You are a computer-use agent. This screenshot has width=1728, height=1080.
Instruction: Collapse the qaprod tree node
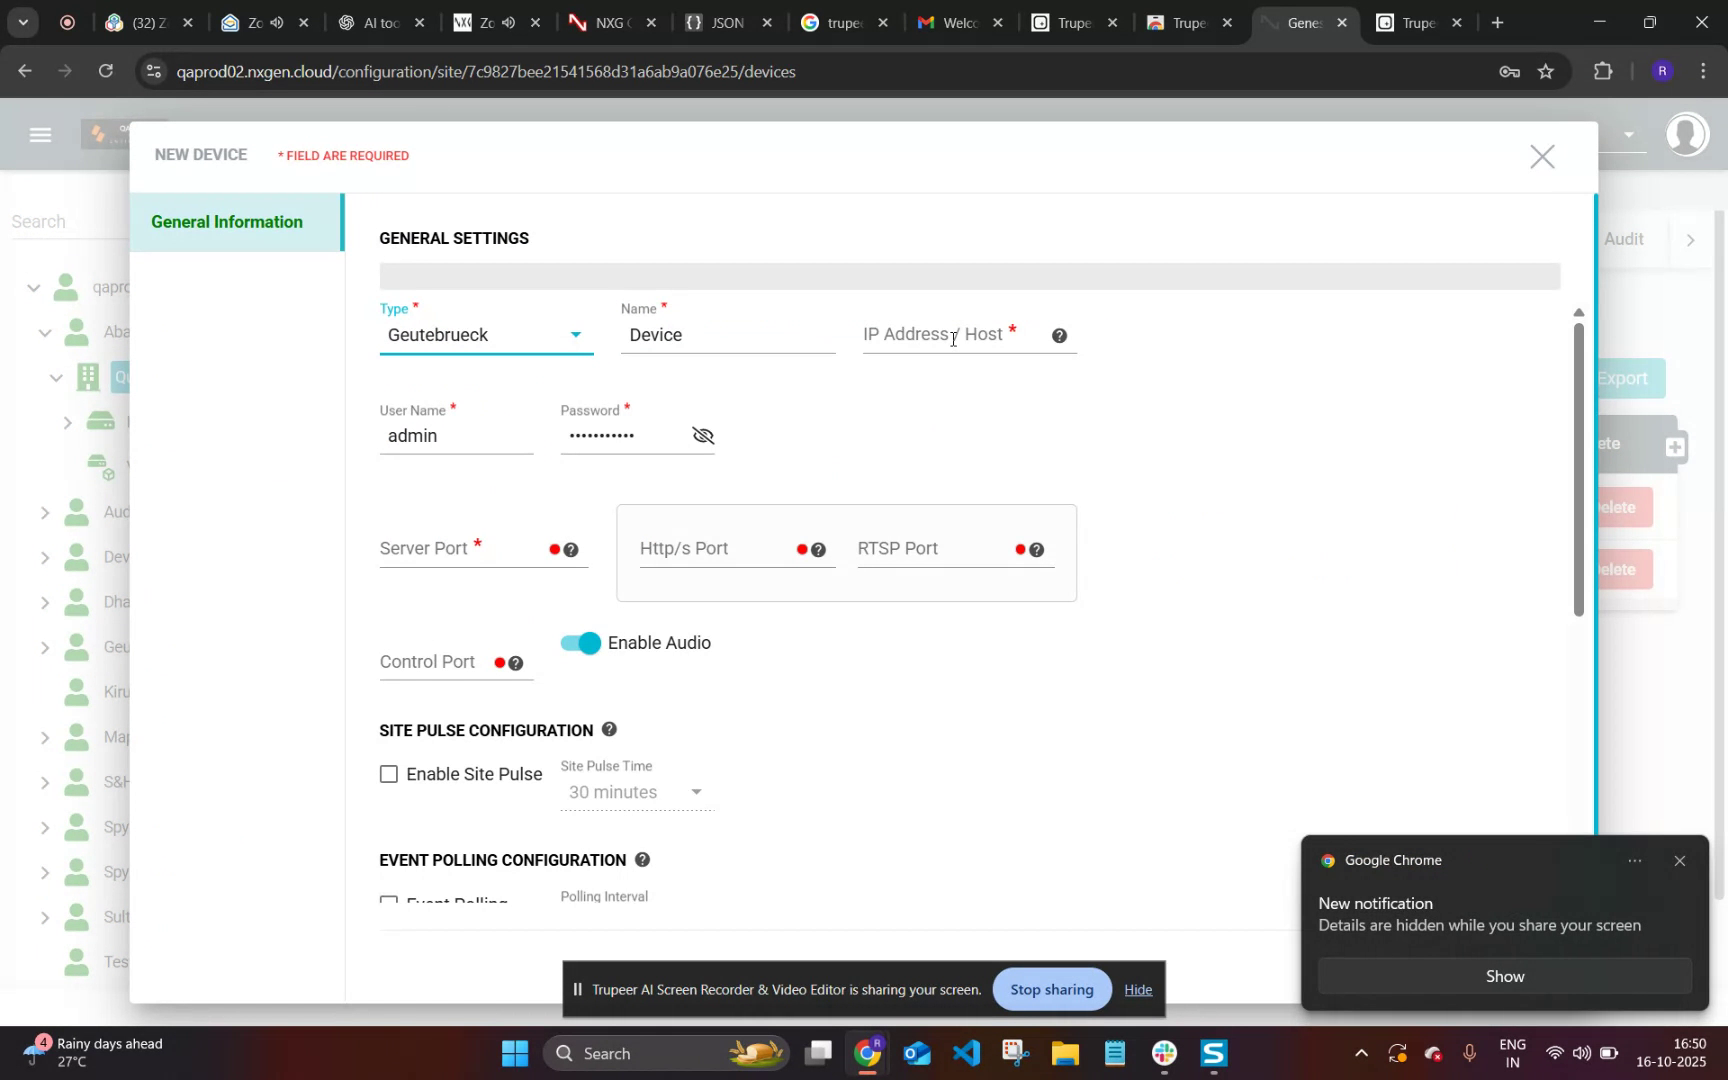tap(33, 287)
